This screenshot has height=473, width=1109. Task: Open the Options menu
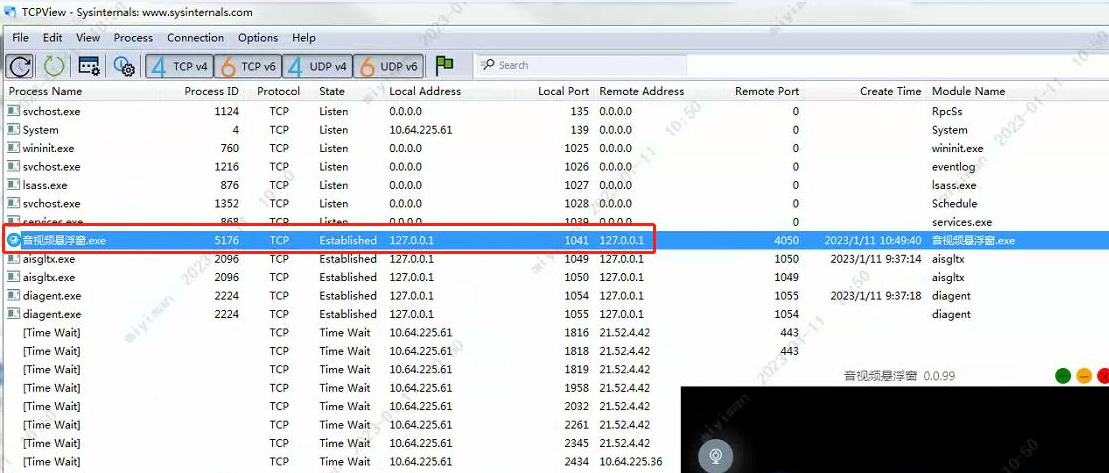coord(257,37)
